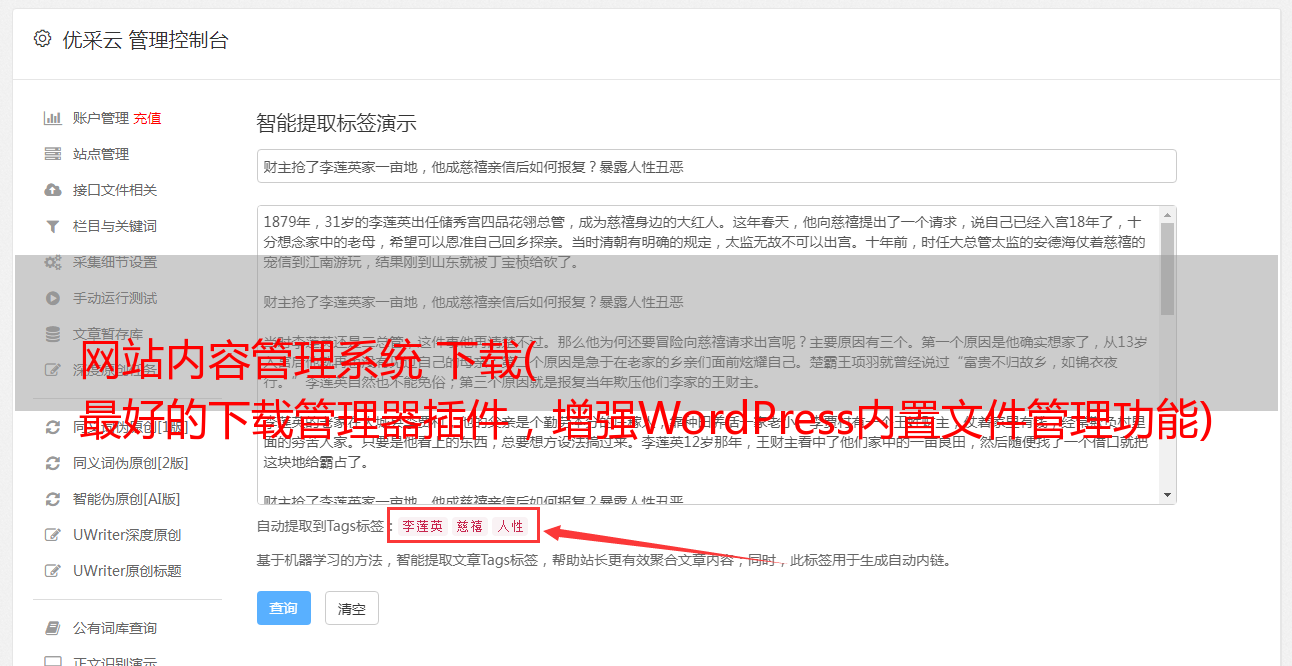Click the refresh icon for 同义词伪原创[1版]
Image resolution: width=1292 pixels, height=666 pixels.
53,427
